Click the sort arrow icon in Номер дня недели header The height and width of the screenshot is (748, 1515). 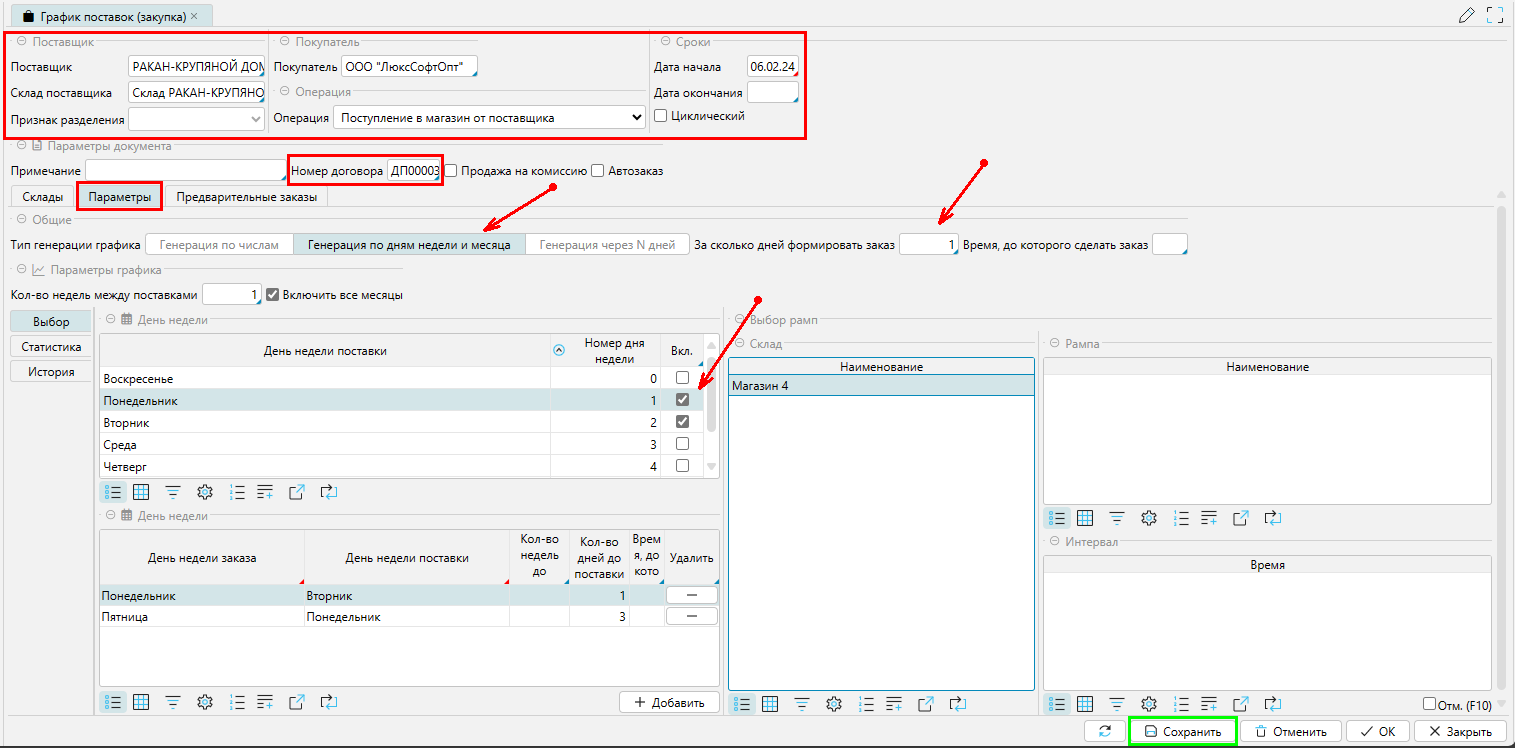[x=559, y=350]
